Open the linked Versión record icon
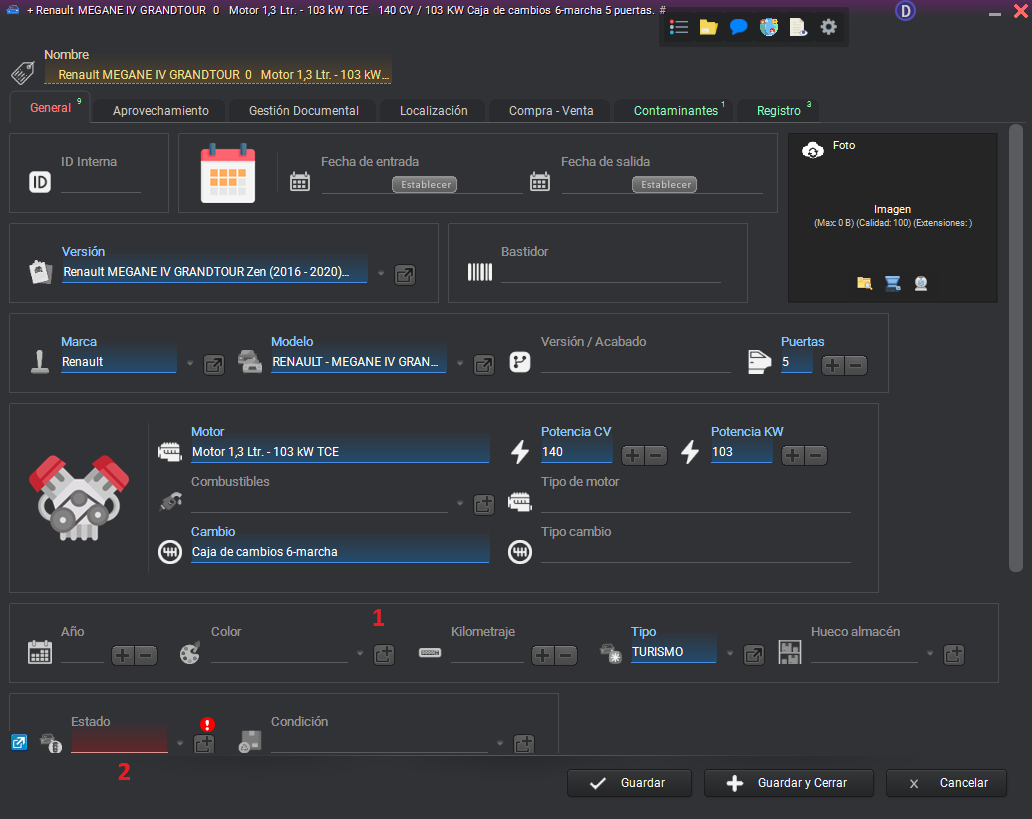Screen dimensions: 1032x819 click(x=405, y=274)
